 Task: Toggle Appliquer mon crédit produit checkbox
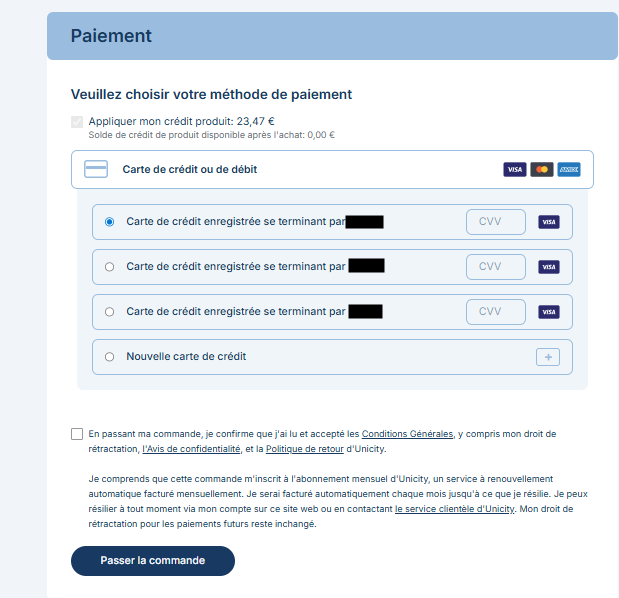(77, 122)
